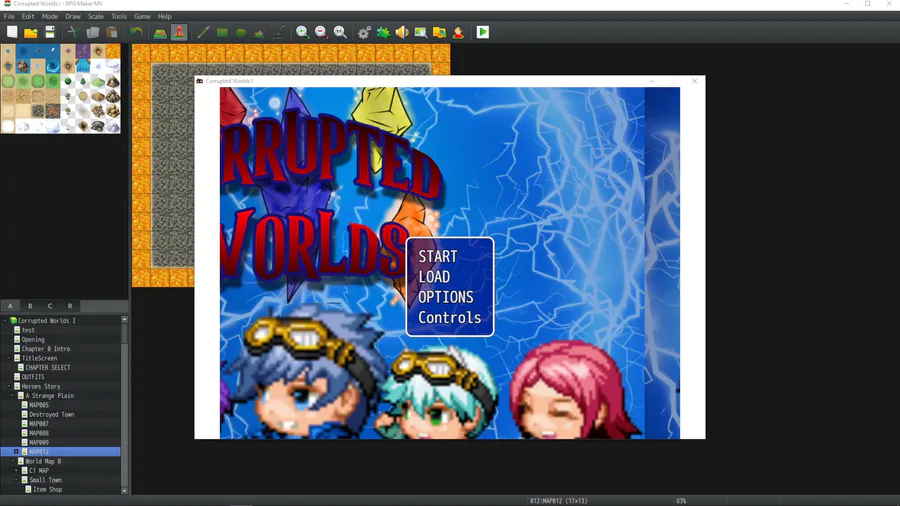Image resolution: width=900 pixels, height=506 pixels.
Task: Select the Rectangle drawing tool
Action: point(222,32)
